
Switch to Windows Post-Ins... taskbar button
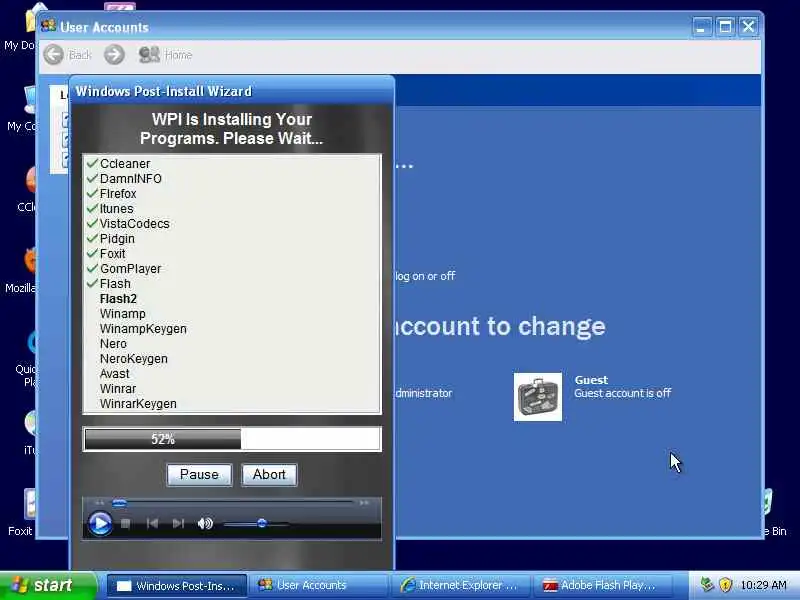177,586
